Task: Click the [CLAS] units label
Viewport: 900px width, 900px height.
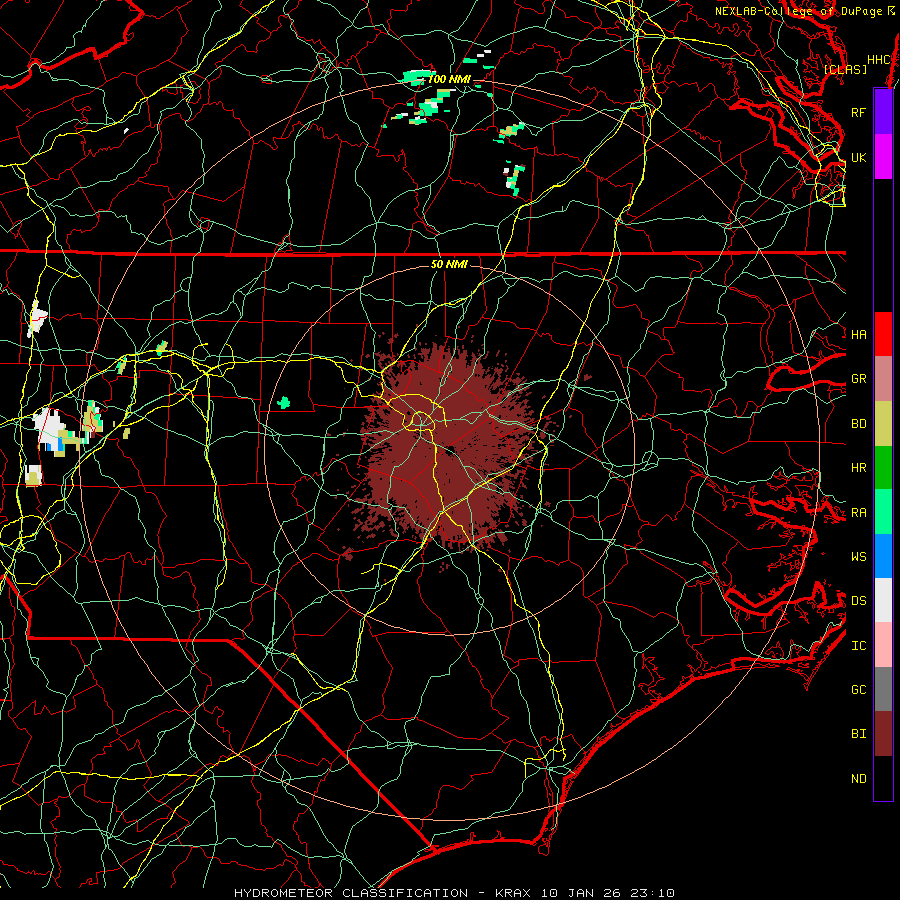Action: (846, 70)
